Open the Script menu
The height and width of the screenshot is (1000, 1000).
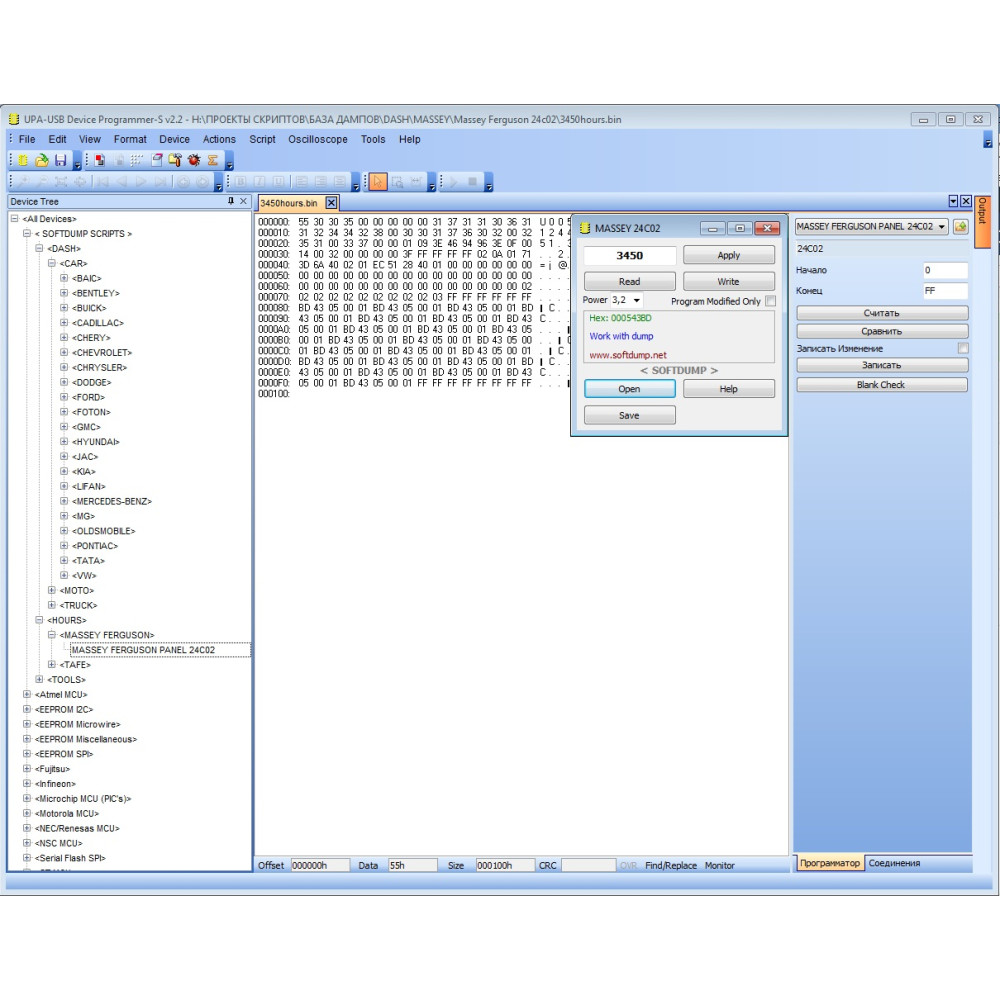(x=262, y=139)
